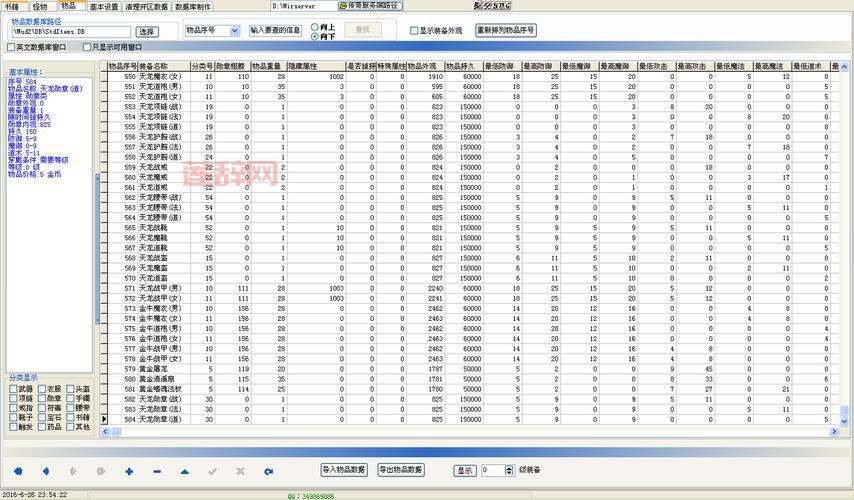The image size is (854, 500).
Task: Click the edit record triangle icon
Action: (185, 470)
